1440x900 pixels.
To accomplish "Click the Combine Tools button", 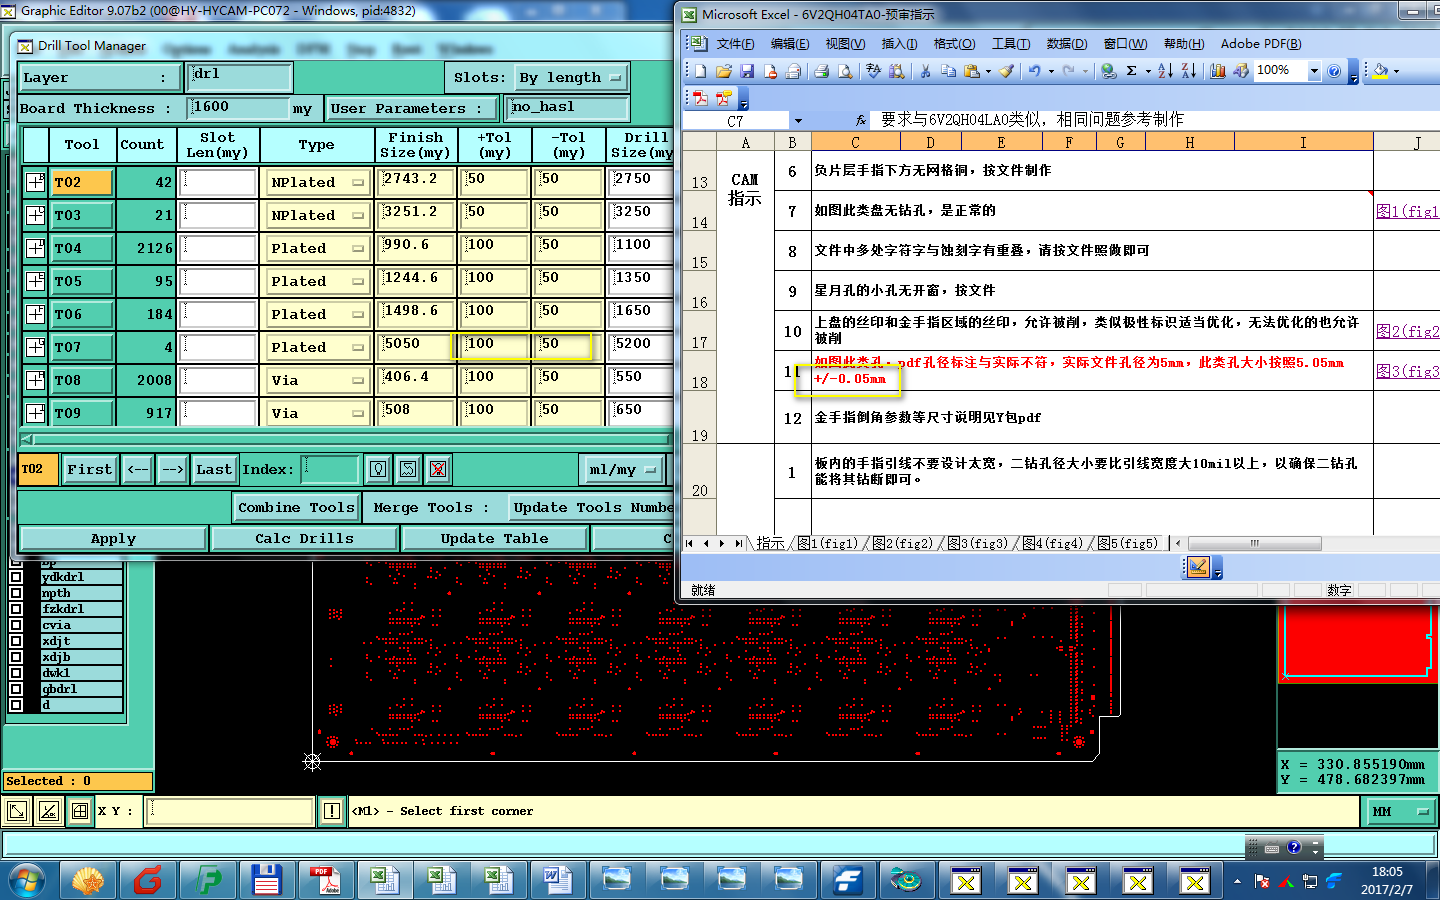I will tap(296, 507).
